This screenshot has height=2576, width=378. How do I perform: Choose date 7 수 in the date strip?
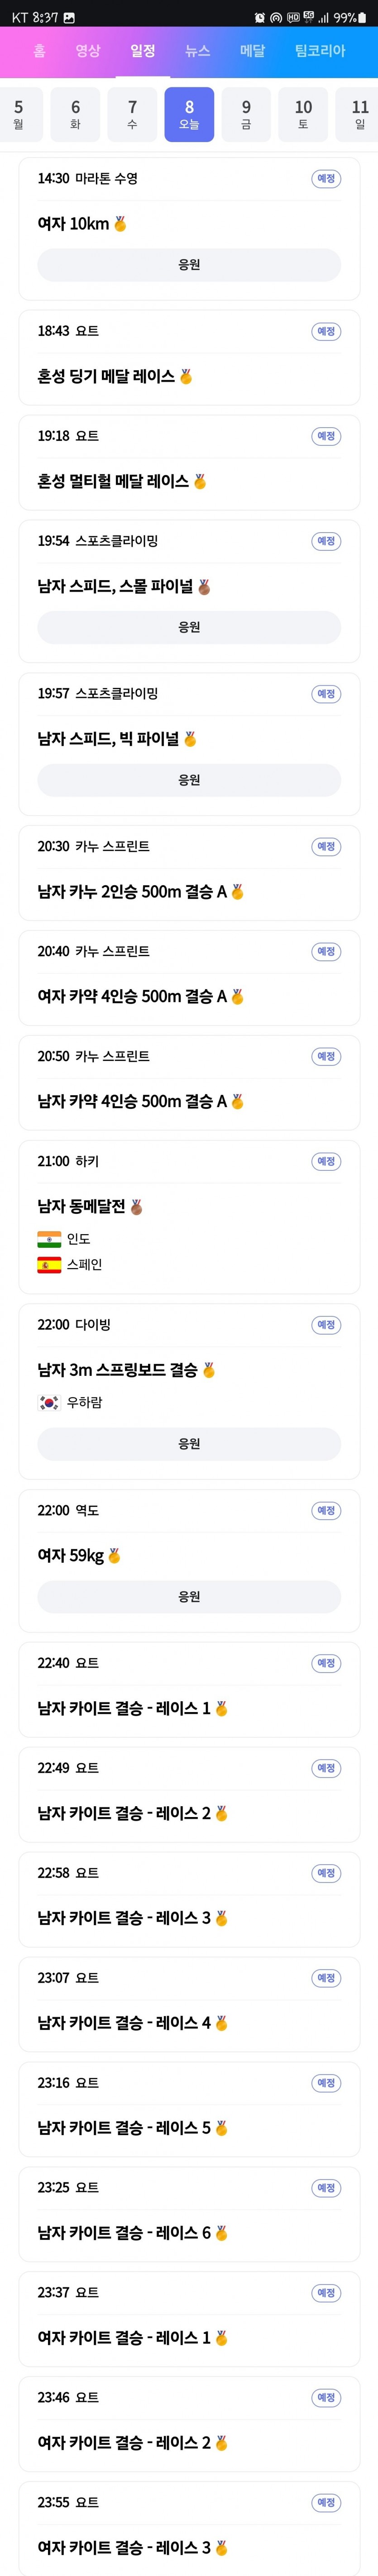tap(132, 114)
